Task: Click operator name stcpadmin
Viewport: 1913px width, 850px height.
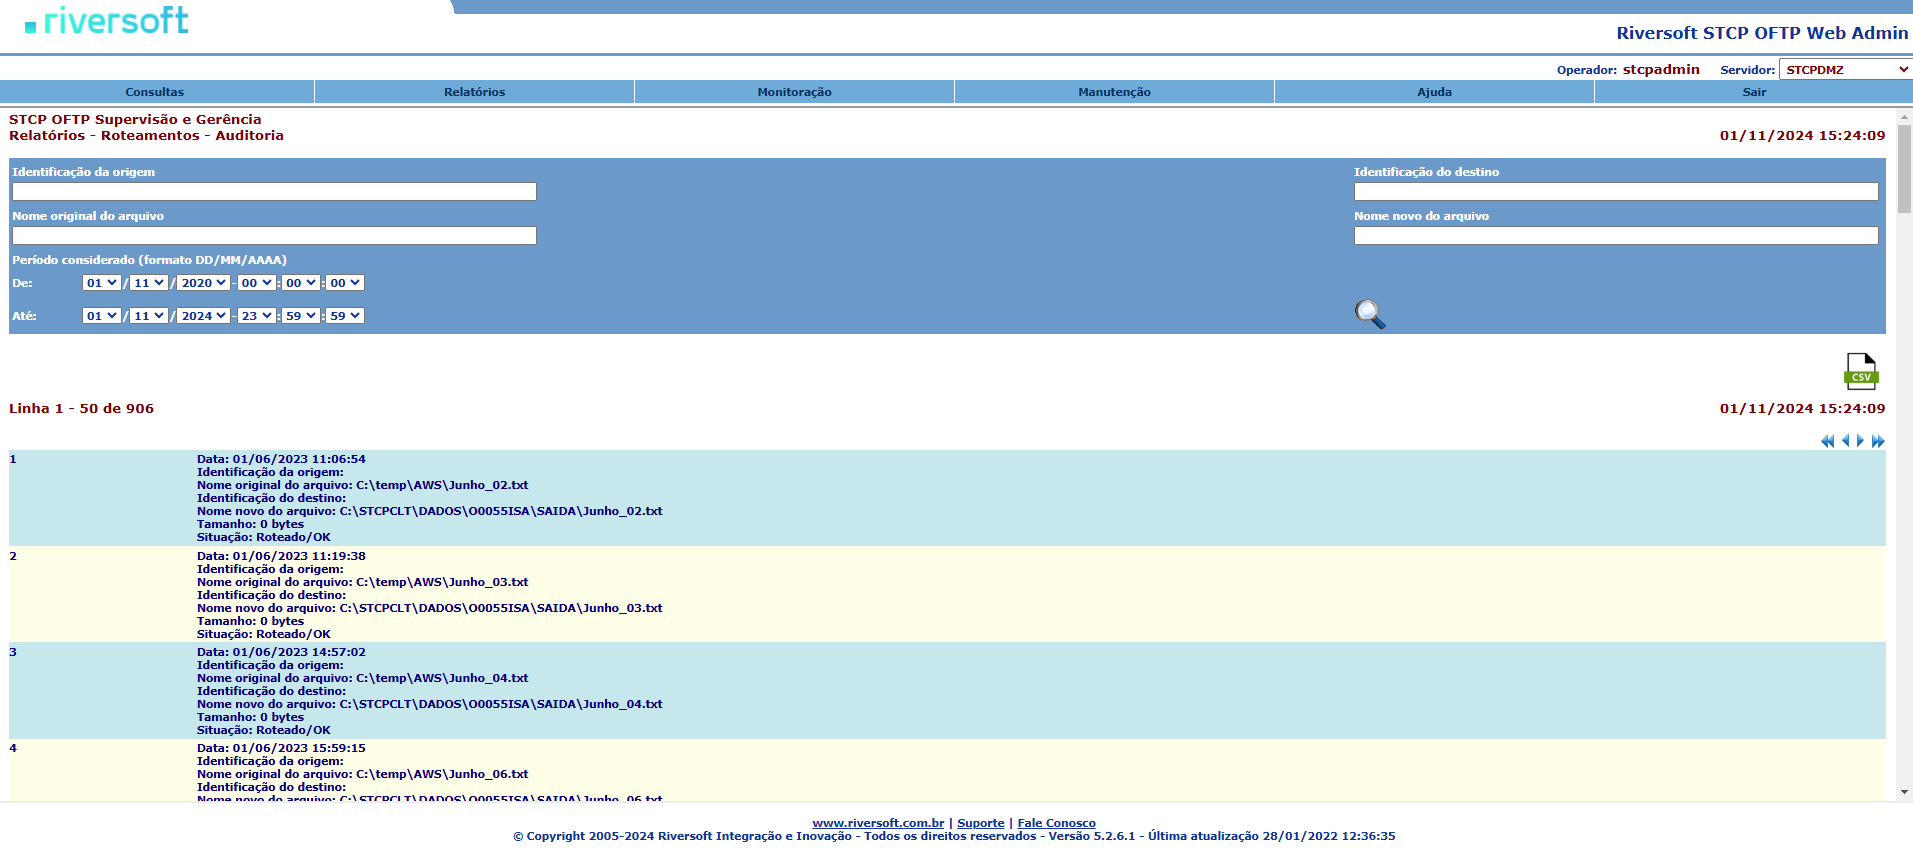Action: point(1661,69)
